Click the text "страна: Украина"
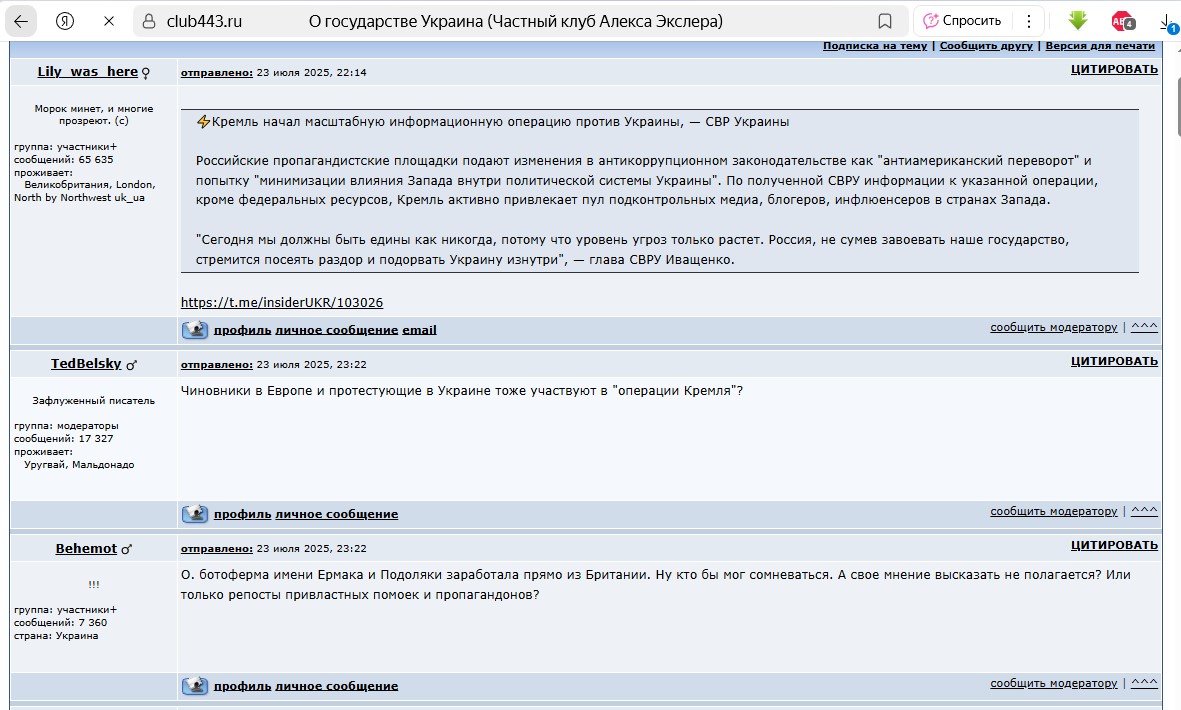Image resolution: width=1181 pixels, height=710 pixels. 56,635
